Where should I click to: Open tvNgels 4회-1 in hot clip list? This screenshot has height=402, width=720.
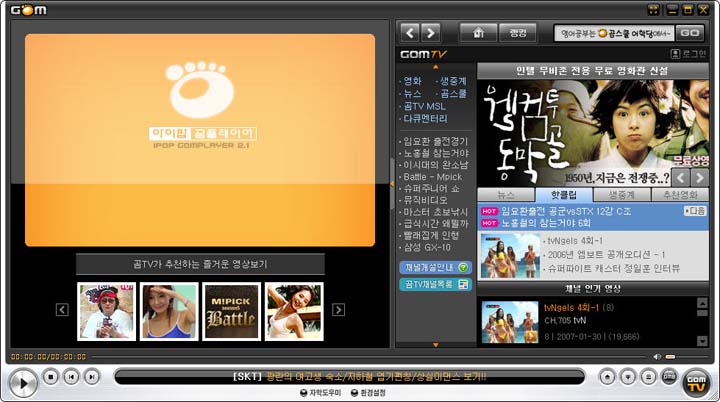[575, 241]
